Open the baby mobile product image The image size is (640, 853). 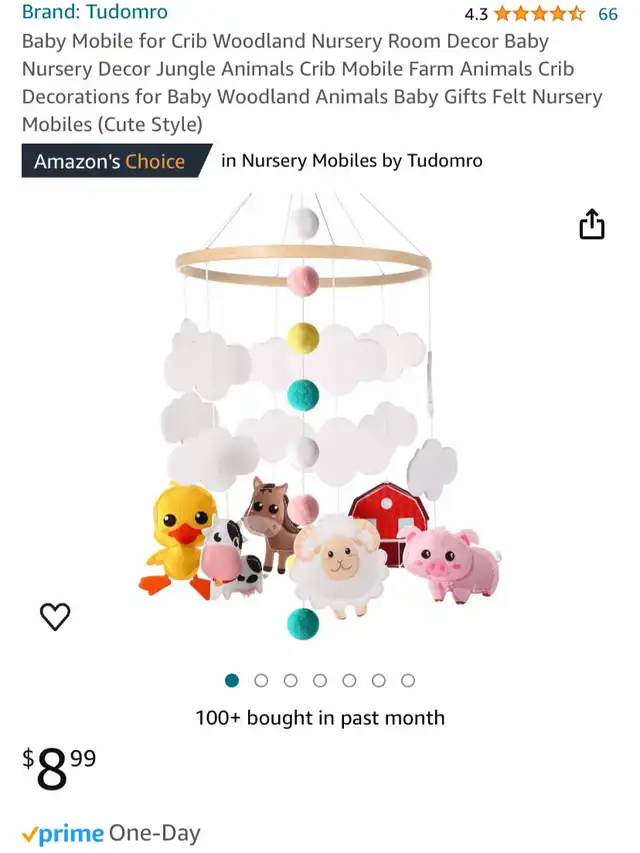319,416
